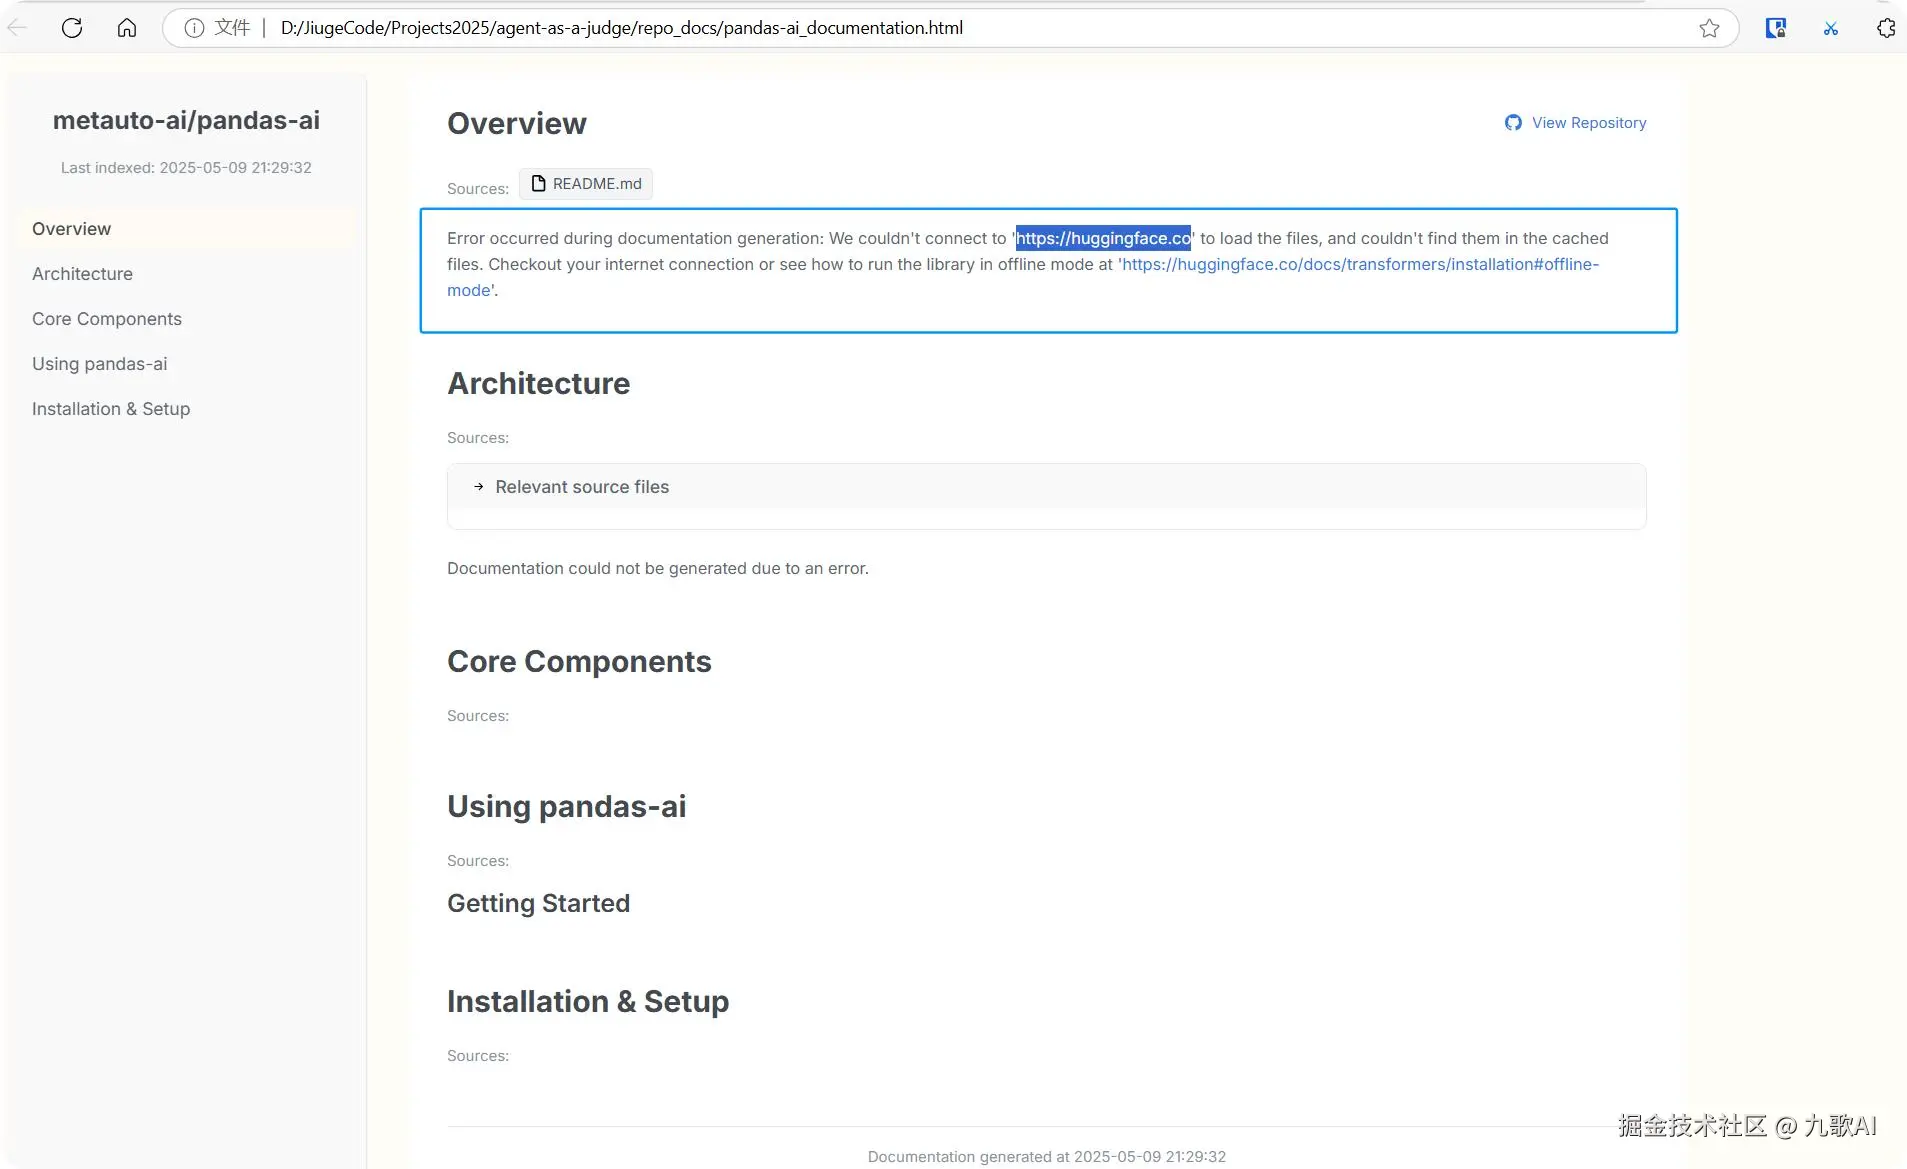
Task: Go to the browser home page icon
Action: (127, 28)
